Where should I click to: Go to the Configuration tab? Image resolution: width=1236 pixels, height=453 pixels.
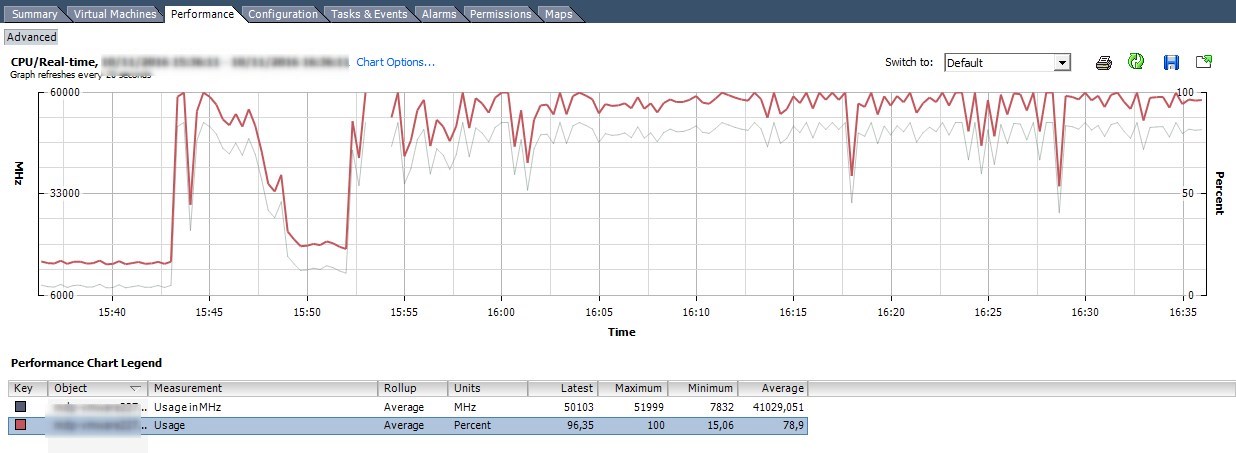click(283, 14)
